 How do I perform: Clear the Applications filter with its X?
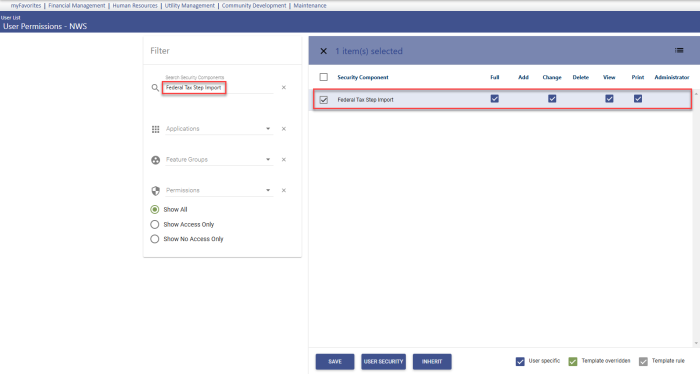[x=283, y=129]
